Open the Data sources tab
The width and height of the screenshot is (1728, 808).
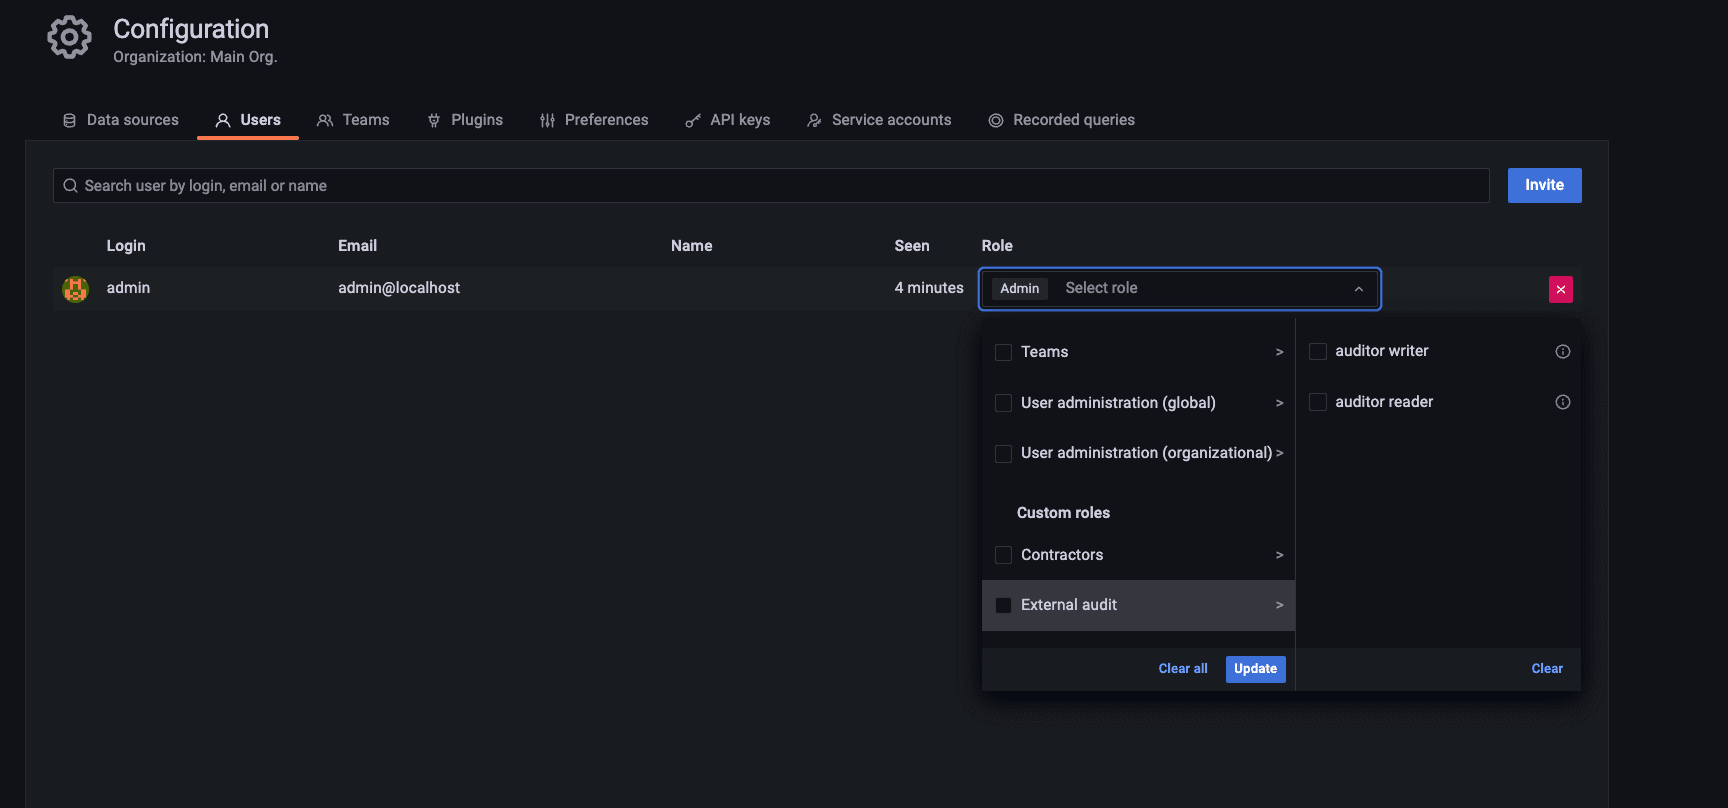pyautogui.click(x=121, y=120)
